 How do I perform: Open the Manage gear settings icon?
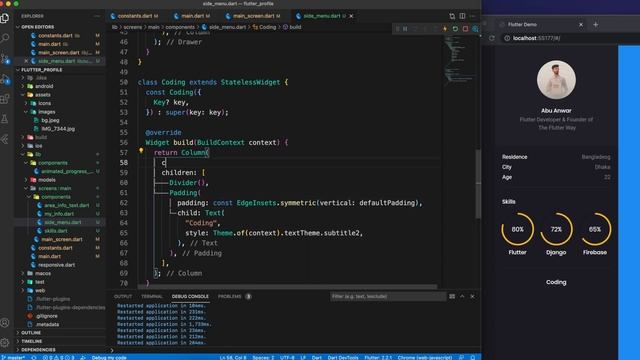5,342
